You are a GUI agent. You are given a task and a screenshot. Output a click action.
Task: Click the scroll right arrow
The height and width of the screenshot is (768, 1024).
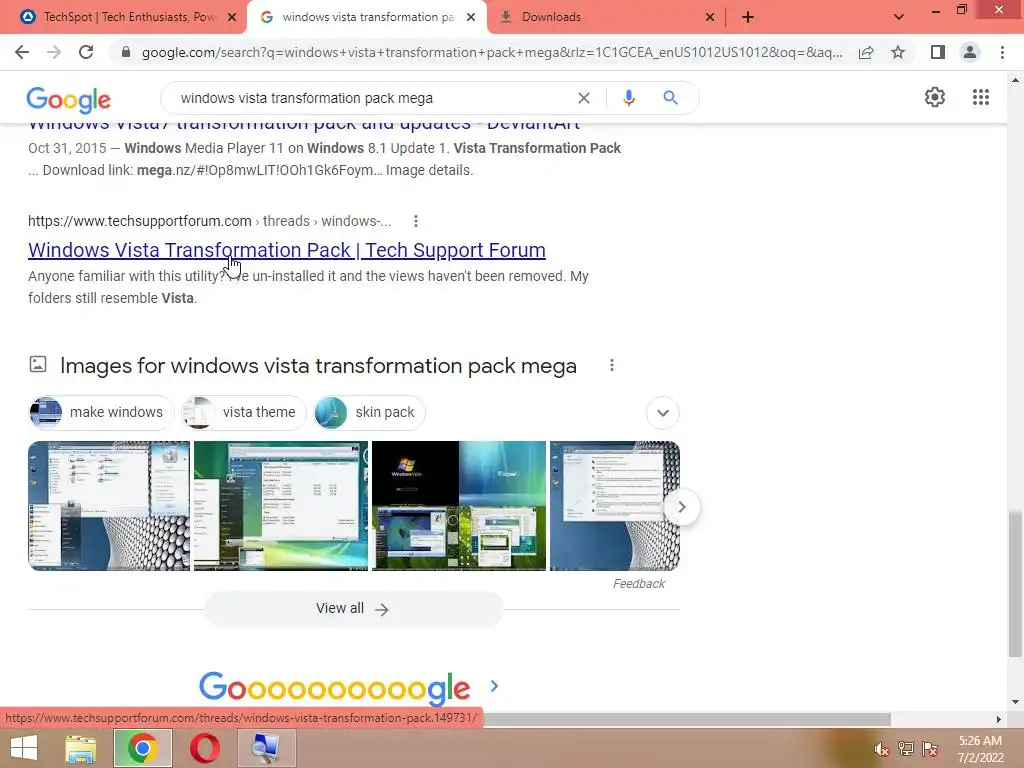tap(998, 719)
